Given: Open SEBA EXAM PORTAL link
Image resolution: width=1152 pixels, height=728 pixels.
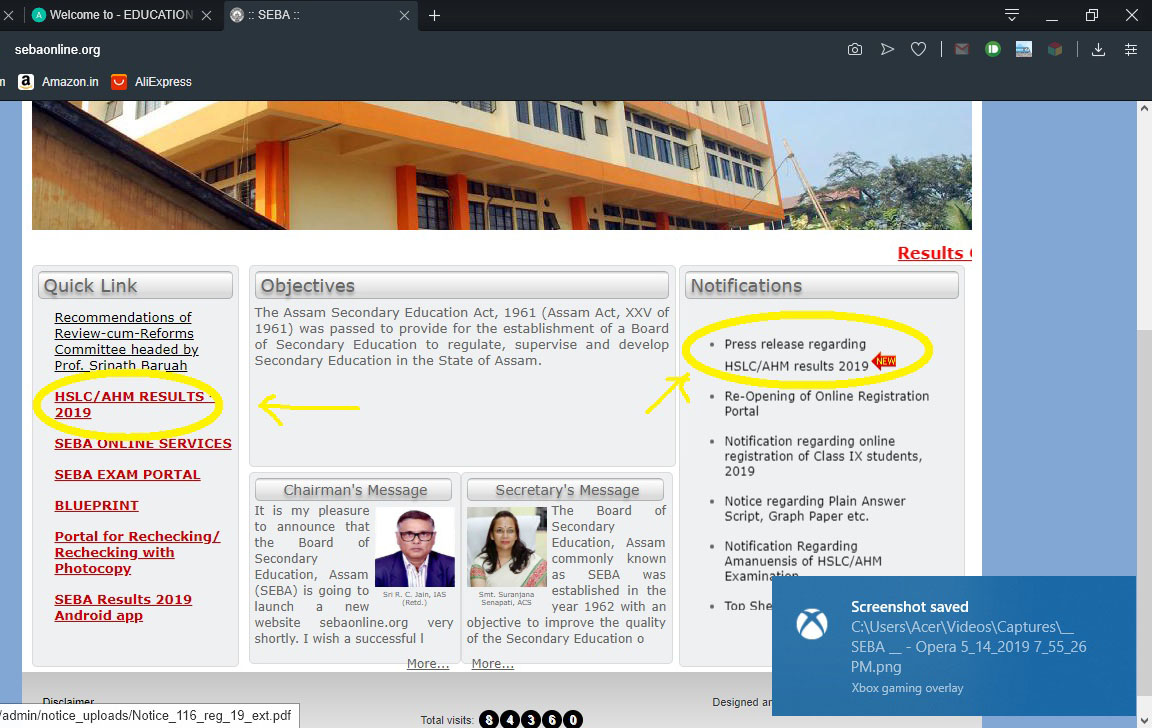Looking at the screenshot, I should pos(127,475).
